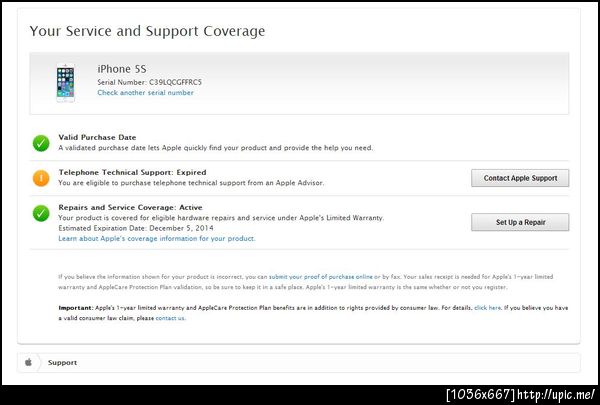Follow the 'click here' consumer law details link
This screenshot has width=600, height=405.
pos(487,309)
